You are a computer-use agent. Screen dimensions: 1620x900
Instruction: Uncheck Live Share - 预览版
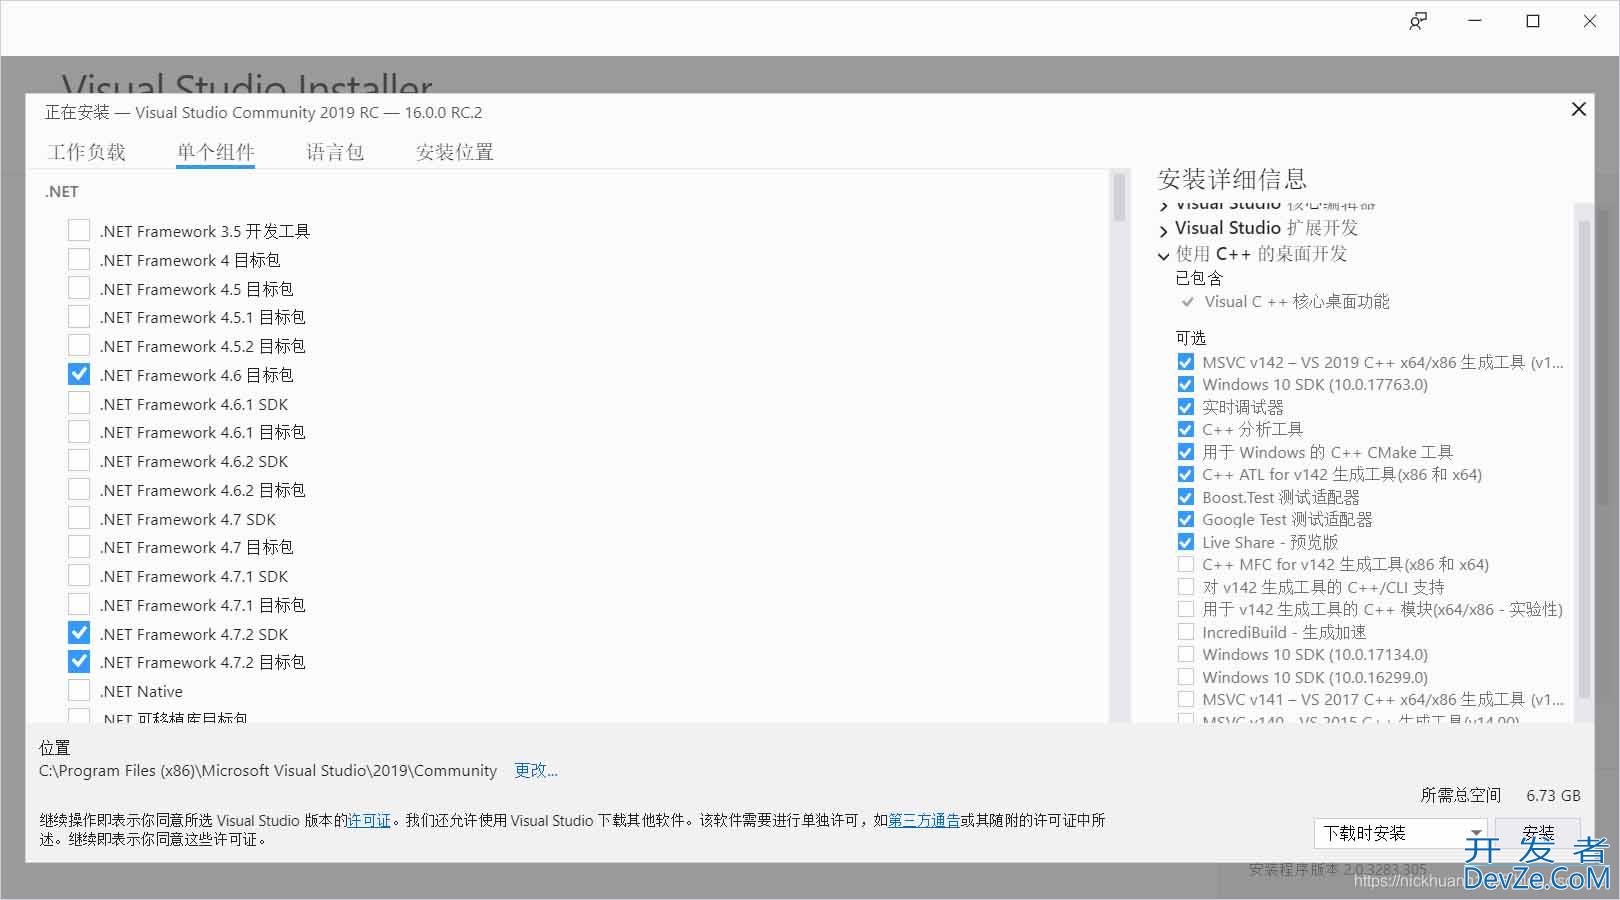1186,542
